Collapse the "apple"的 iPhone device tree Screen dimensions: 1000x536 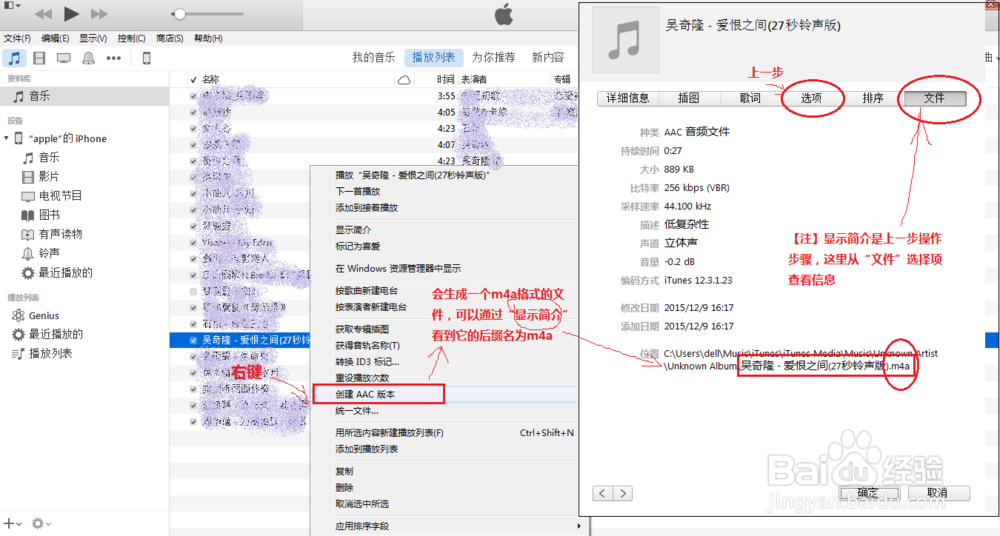click(6, 138)
